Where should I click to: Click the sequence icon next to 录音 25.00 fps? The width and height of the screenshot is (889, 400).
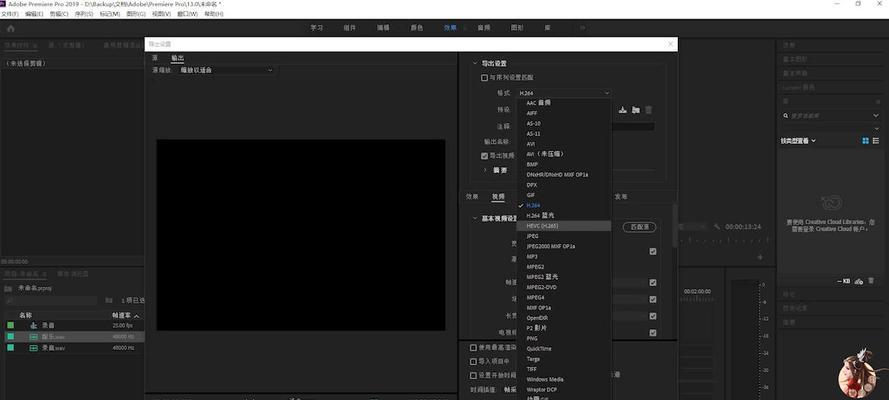(33, 325)
